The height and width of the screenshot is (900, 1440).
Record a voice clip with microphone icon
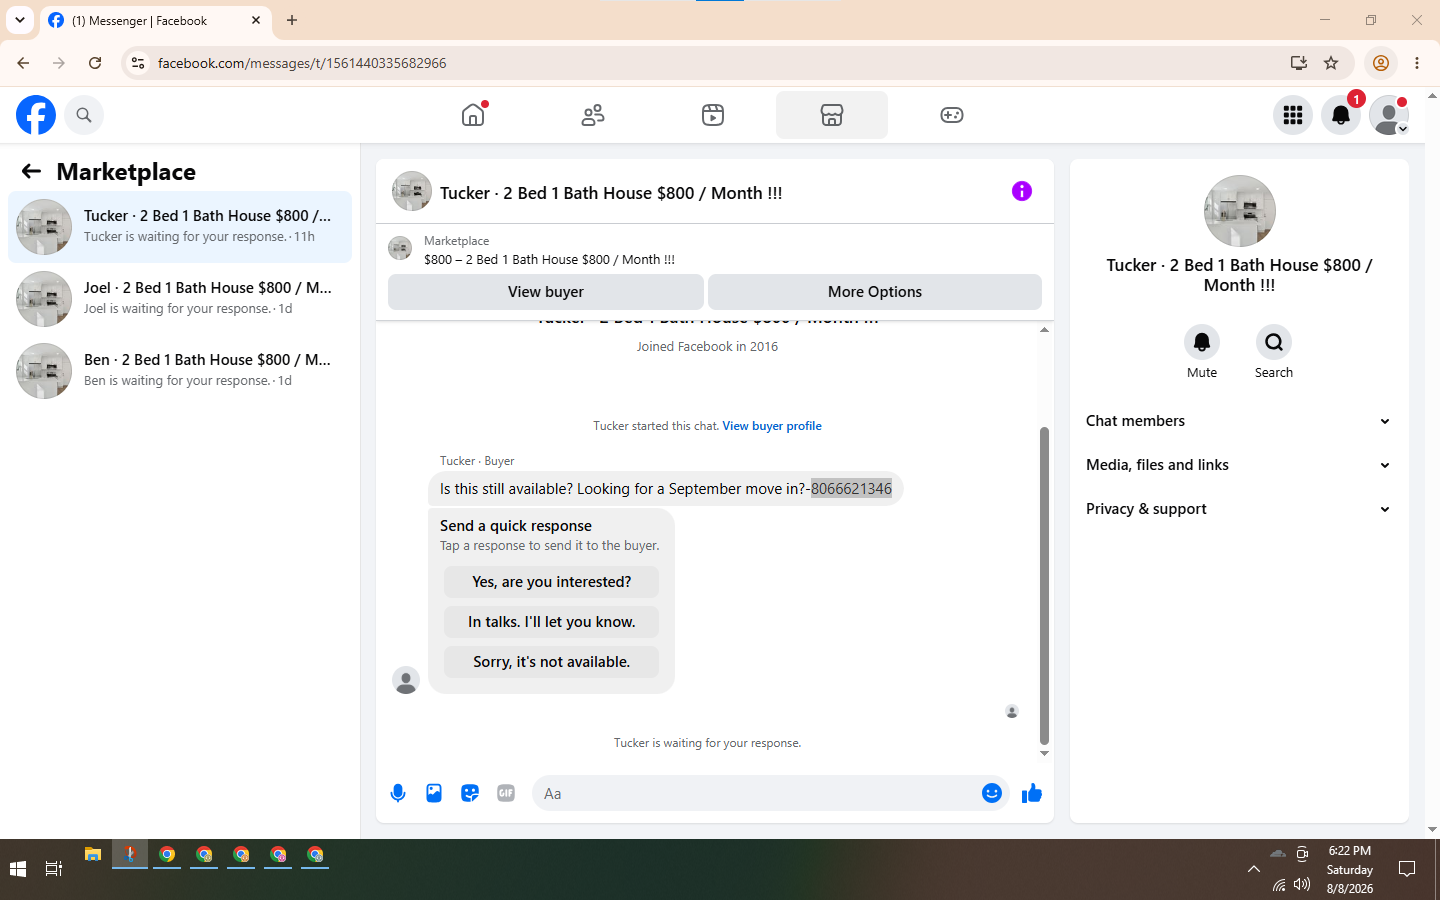tap(398, 793)
